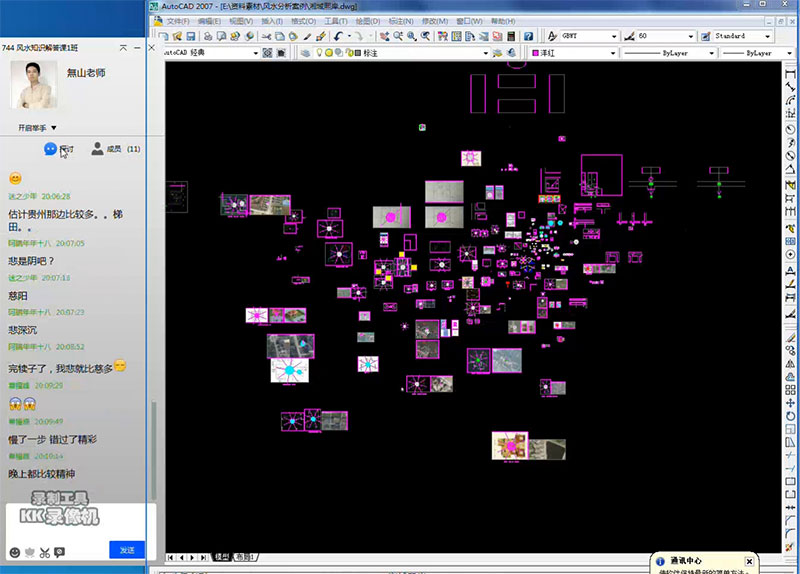
Task: Click the Cut scissors icon
Action: (x=266, y=36)
